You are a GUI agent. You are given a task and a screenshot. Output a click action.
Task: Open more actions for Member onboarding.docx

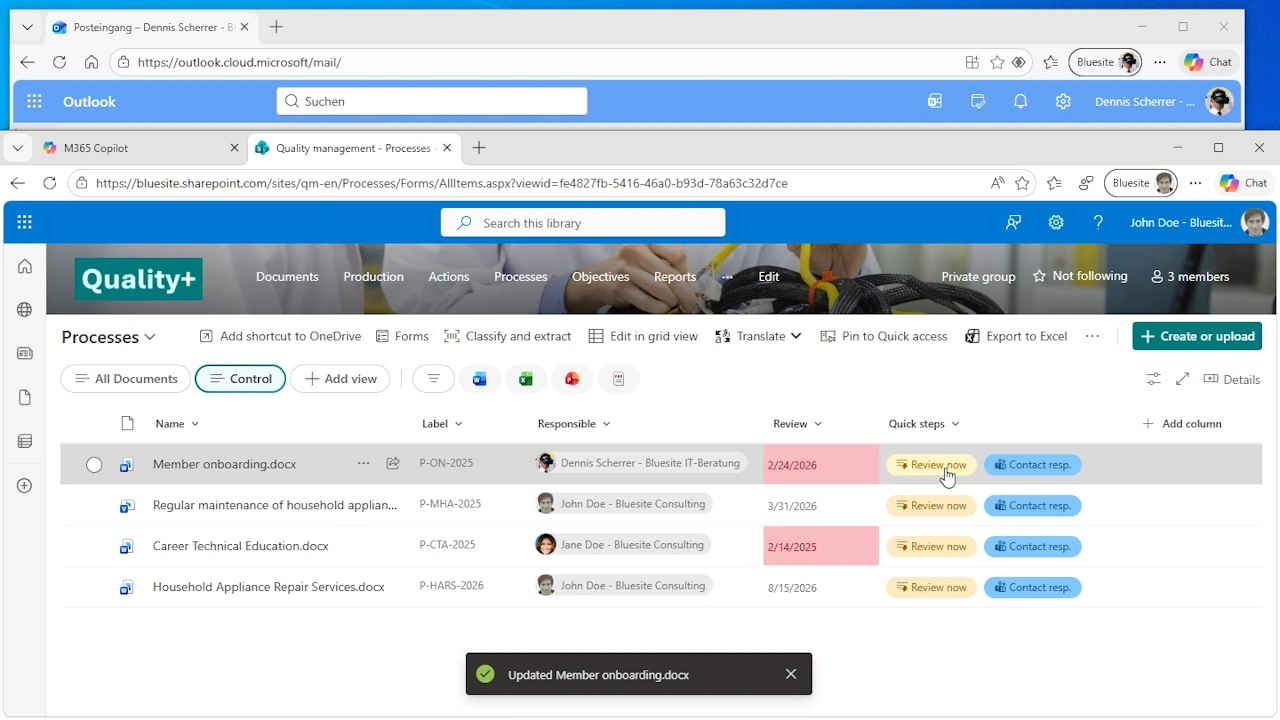363,463
